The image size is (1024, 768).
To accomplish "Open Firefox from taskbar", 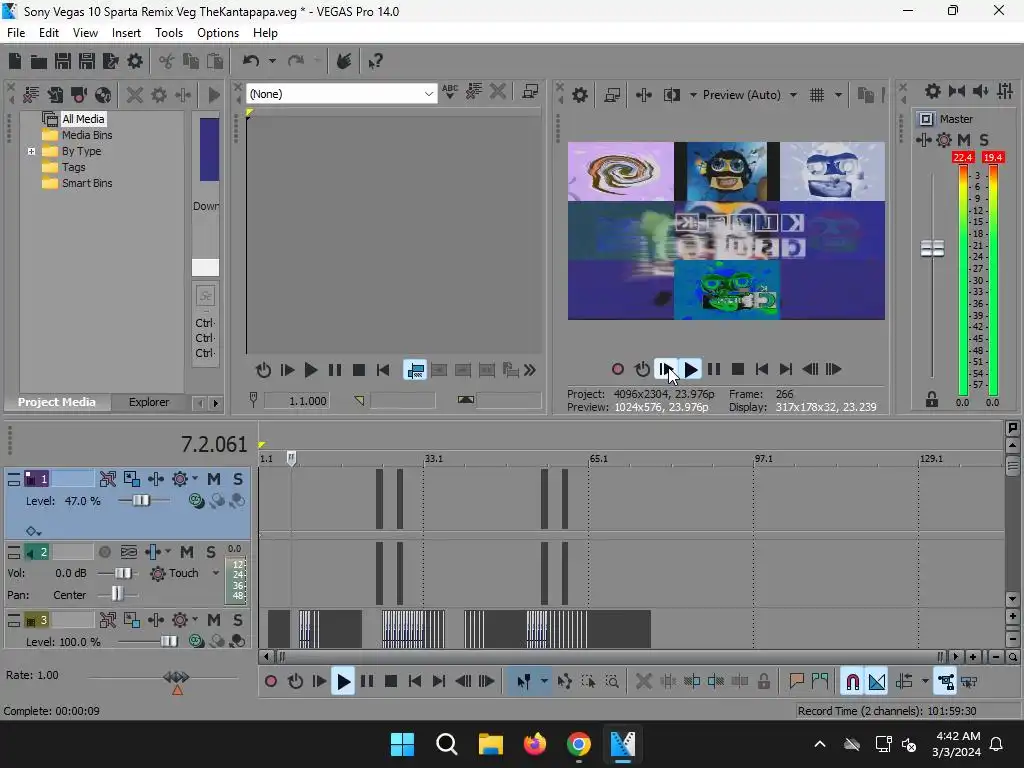I will tap(535, 744).
